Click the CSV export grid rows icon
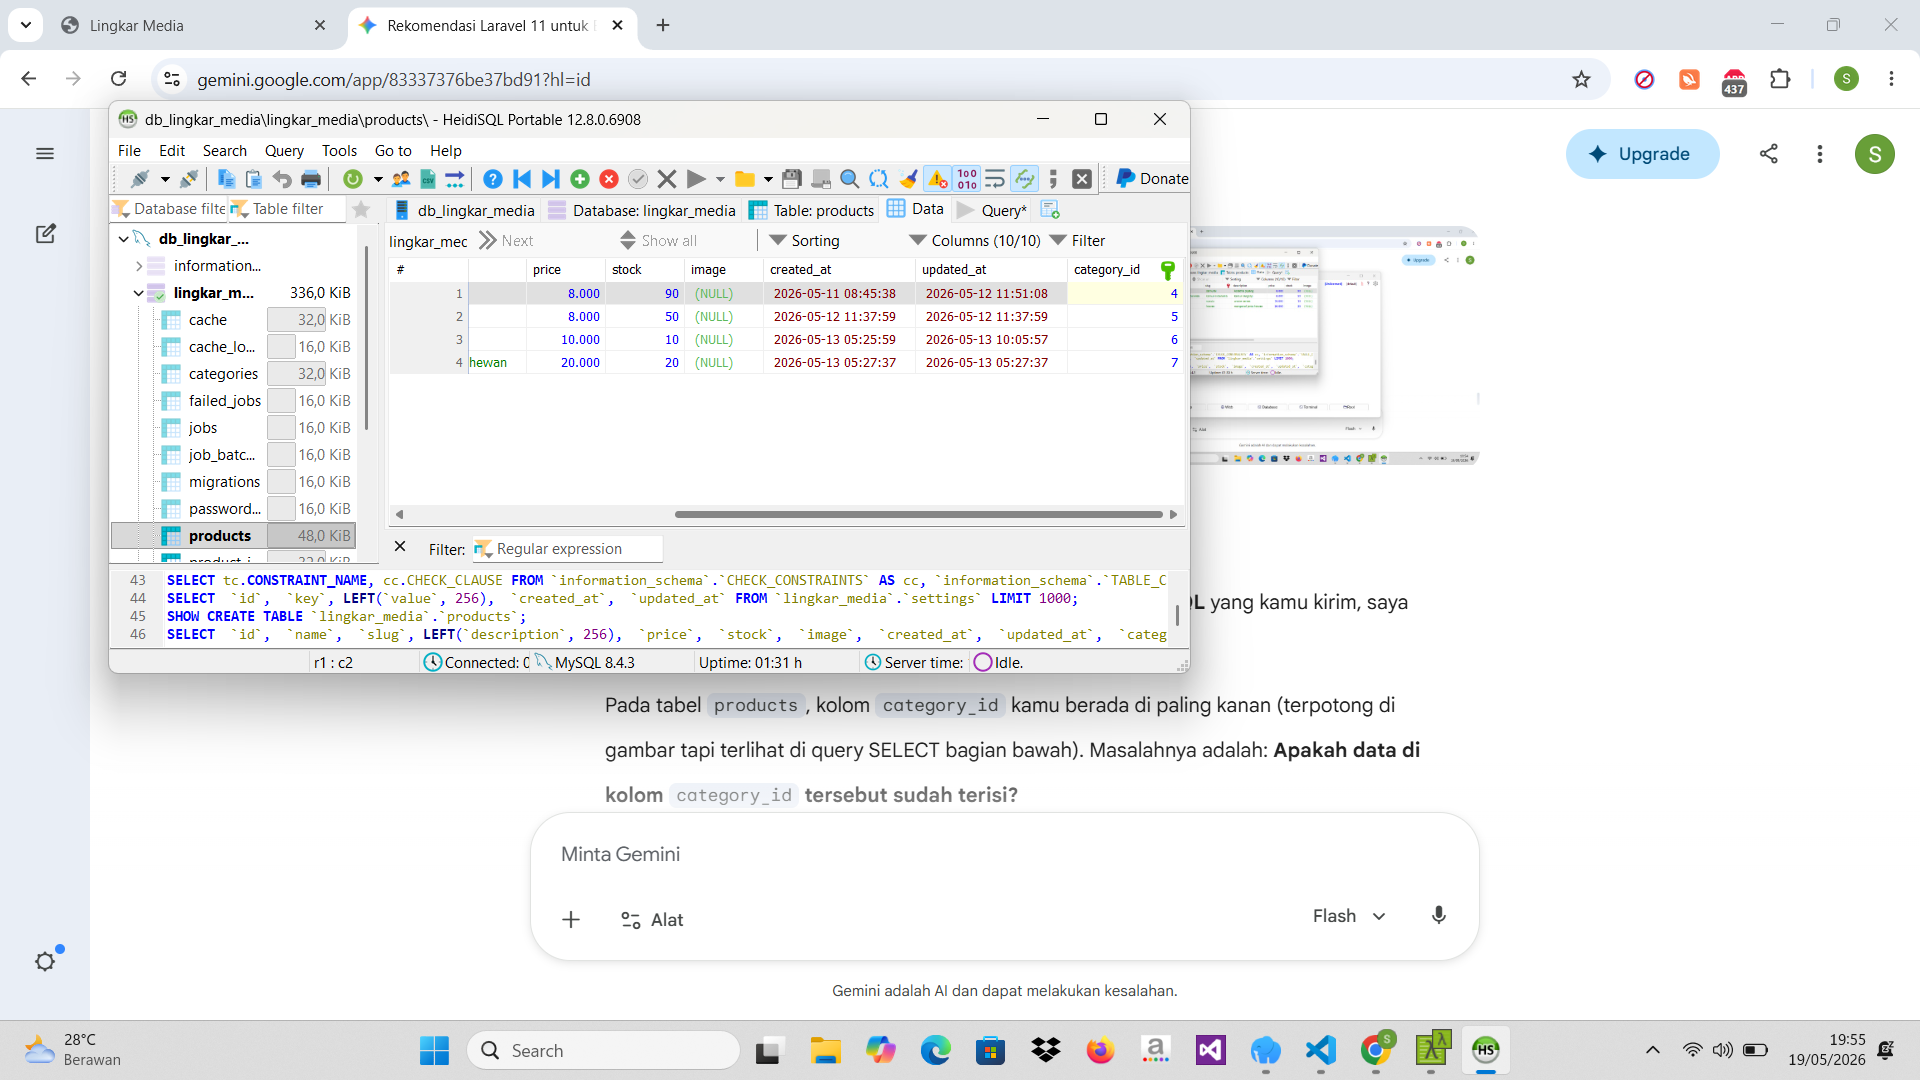 (428, 179)
